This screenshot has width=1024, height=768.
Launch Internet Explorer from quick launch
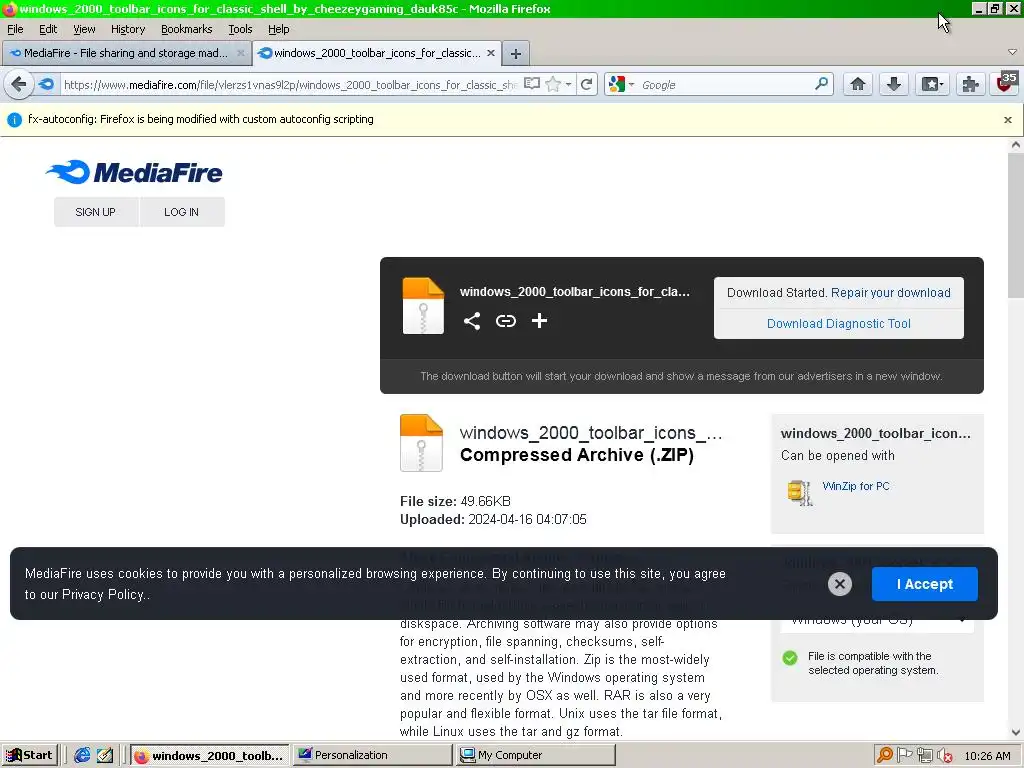[82, 756]
